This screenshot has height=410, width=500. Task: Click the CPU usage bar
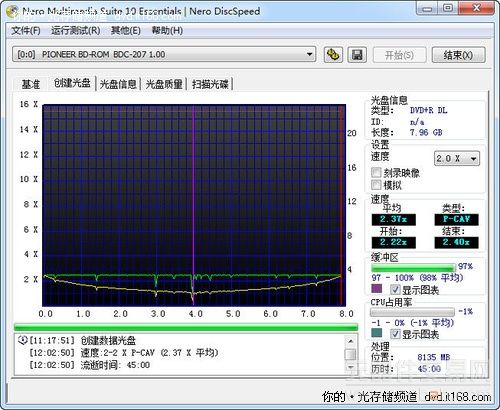[x=412, y=312]
